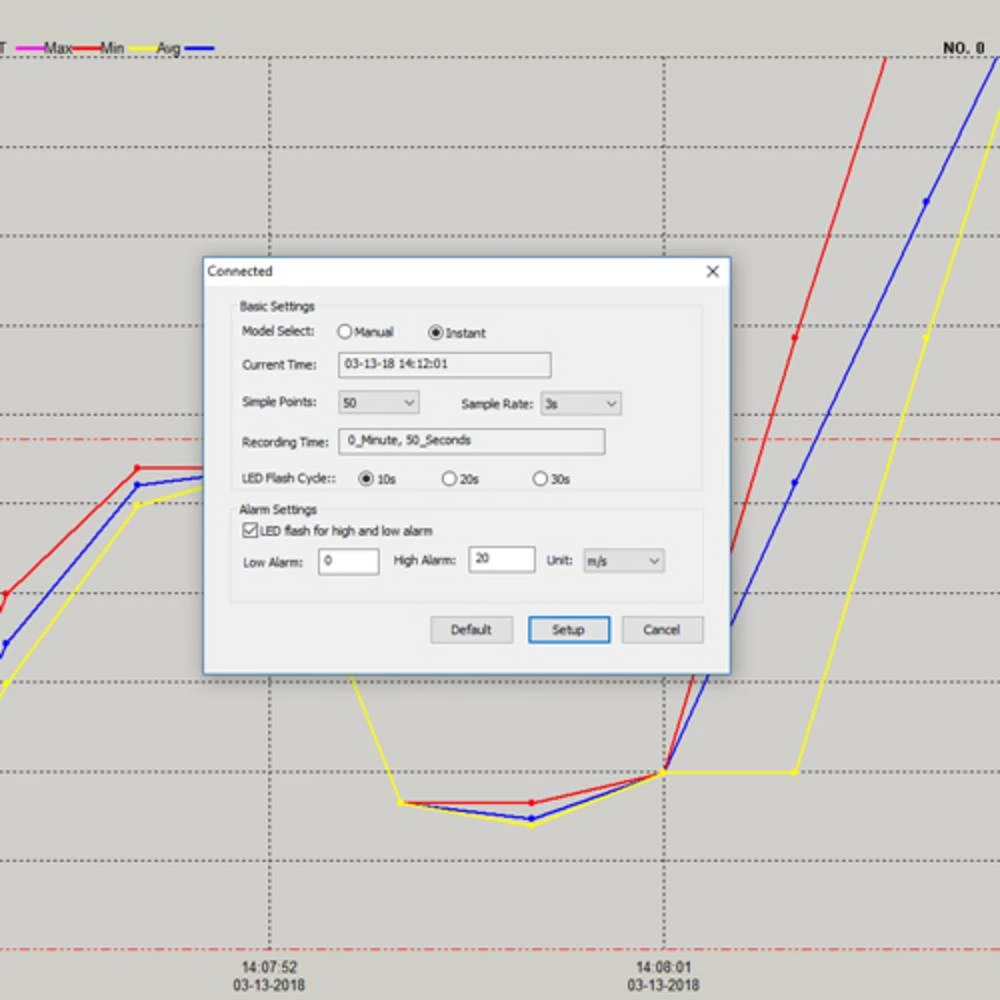Viewport: 1000px width, 1000px height.
Task: Set LED flash cycle to 30s
Action: tap(541, 479)
